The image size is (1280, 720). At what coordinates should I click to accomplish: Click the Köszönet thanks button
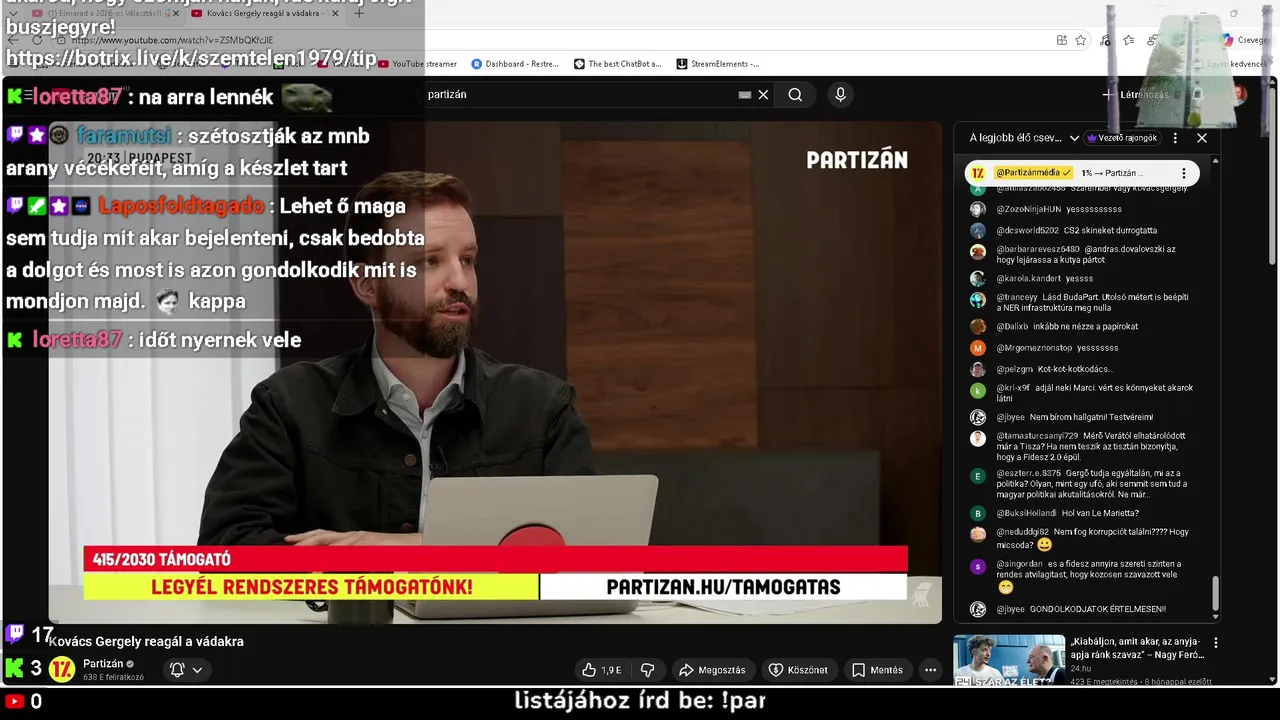pos(798,670)
